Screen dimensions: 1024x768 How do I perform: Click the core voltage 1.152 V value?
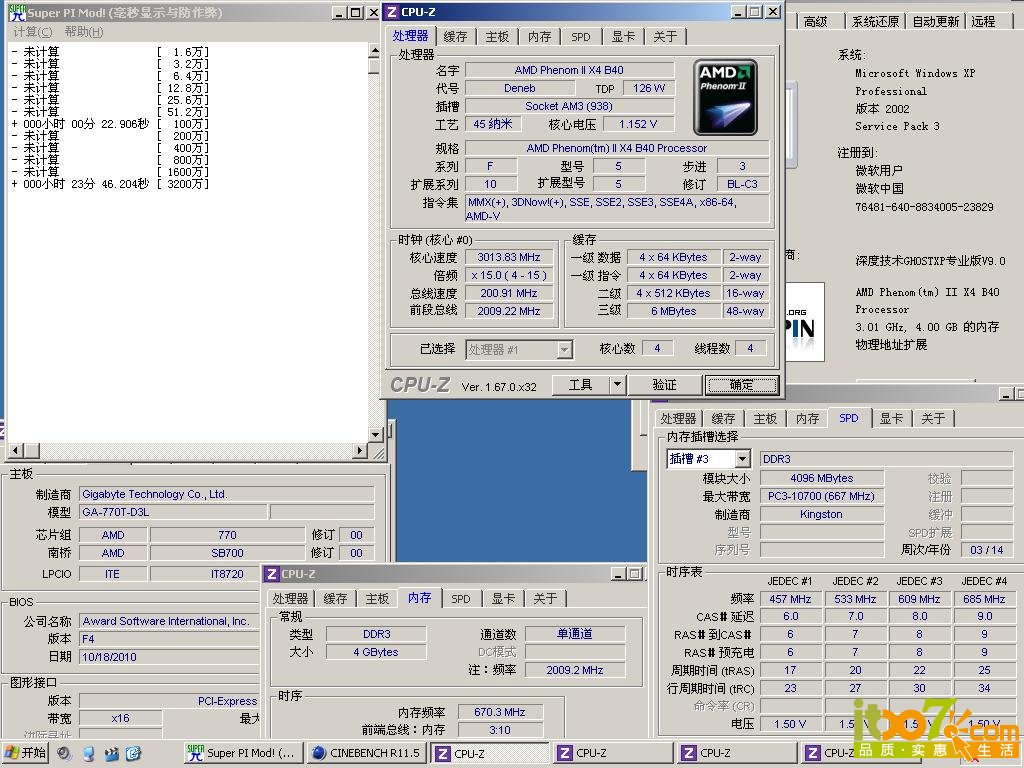pyautogui.click(x=638, y=124)
